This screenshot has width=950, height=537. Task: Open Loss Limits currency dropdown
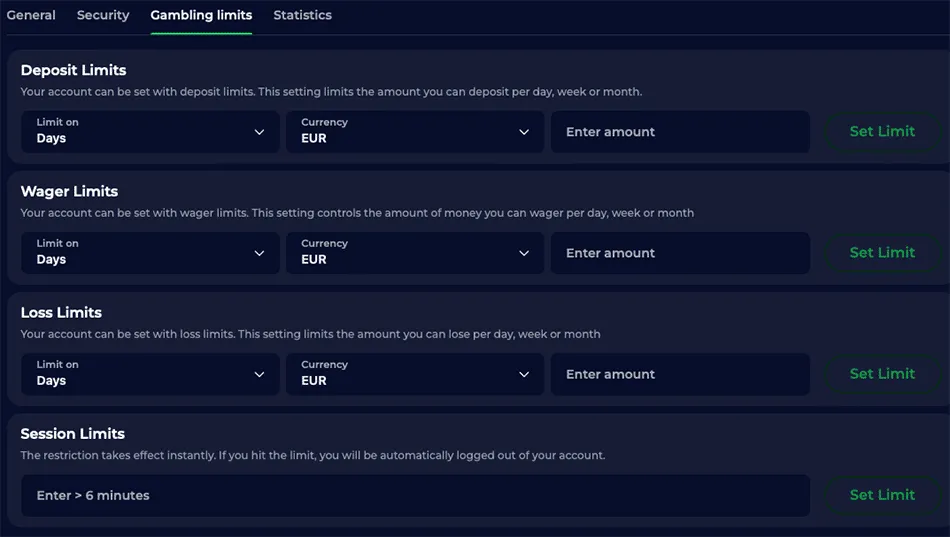(415, 374)
